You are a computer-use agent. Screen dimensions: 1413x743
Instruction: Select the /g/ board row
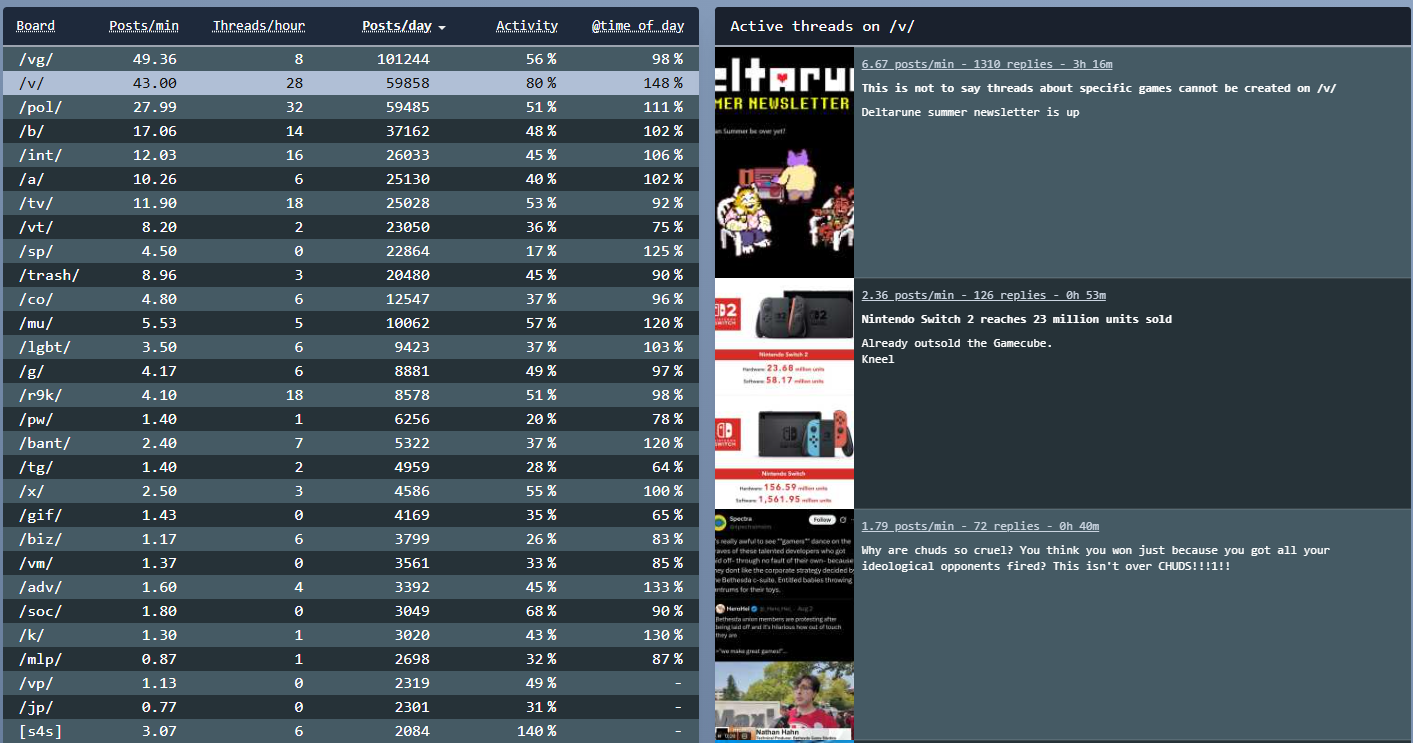pyautogui.click(x=351, y=371)
